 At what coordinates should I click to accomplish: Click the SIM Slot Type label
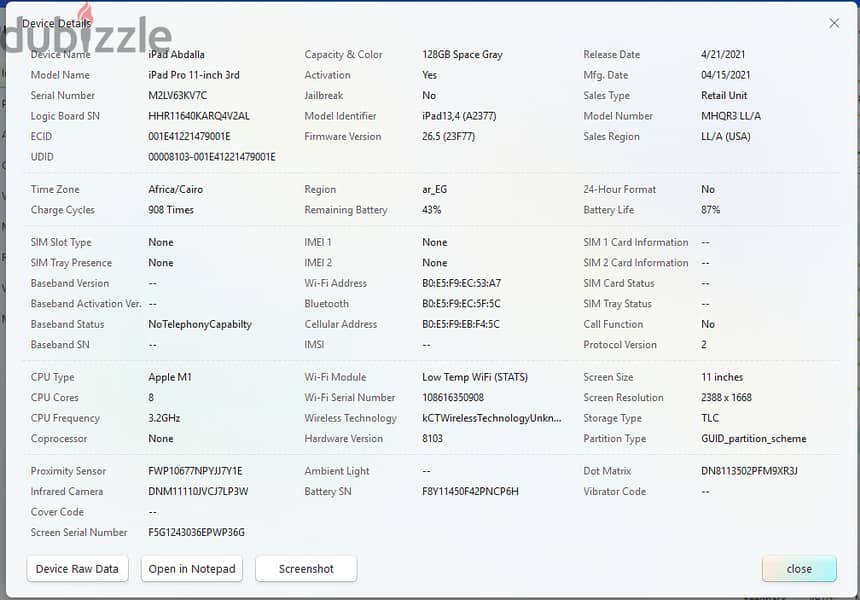click(61, 242)
